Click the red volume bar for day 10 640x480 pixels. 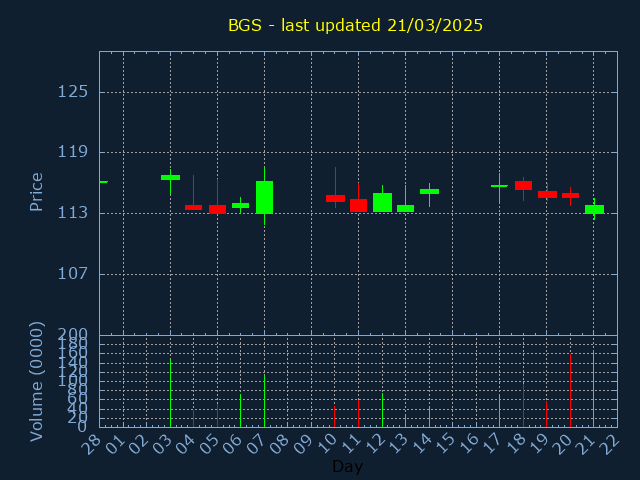tap(334, 417)
